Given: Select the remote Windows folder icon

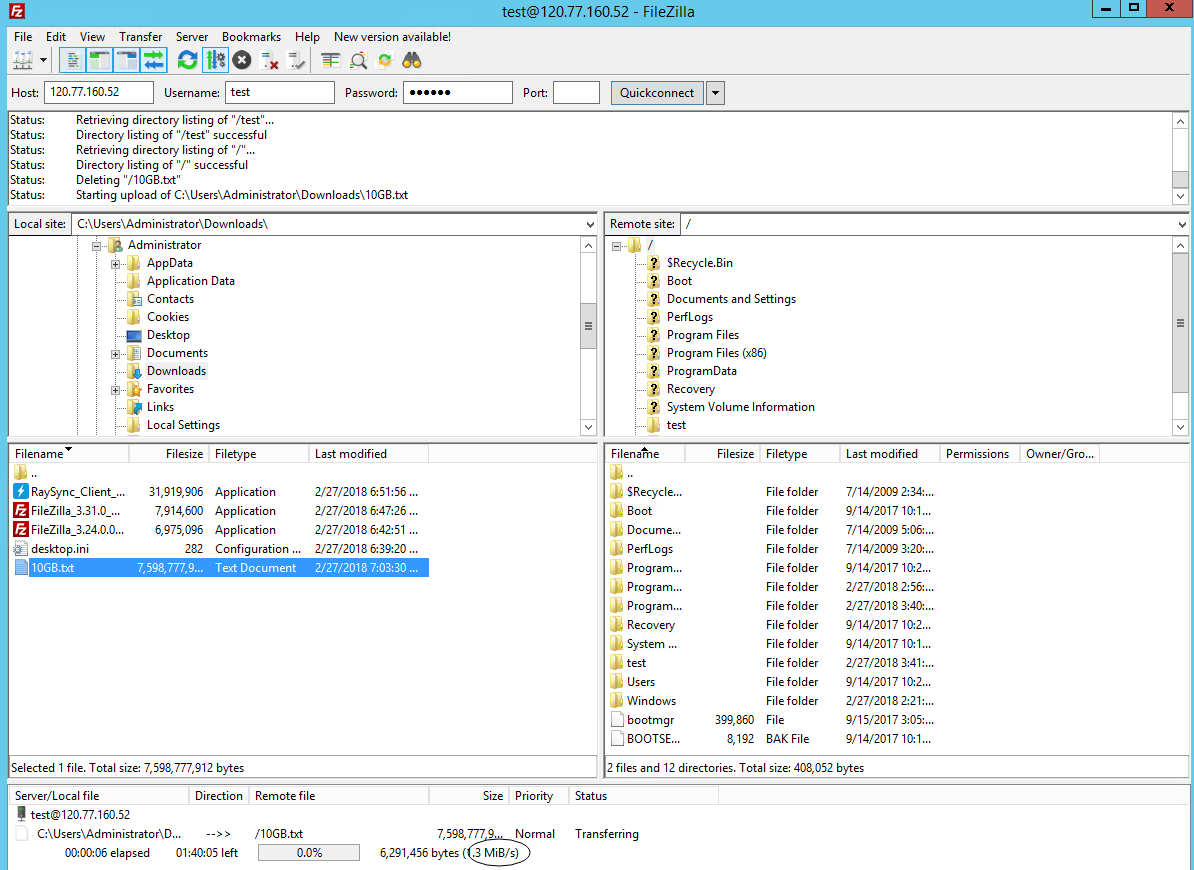Looking at the screenshot, I should pos(617,700).
